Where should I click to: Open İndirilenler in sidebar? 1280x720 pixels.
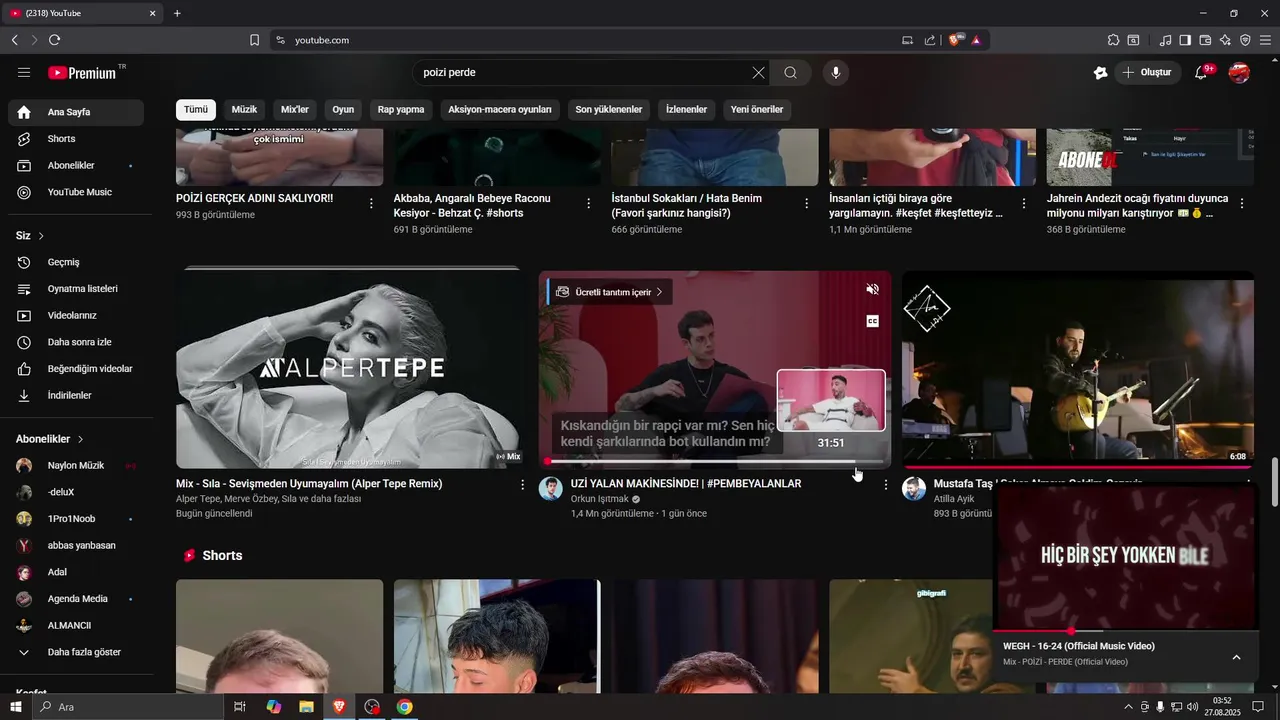coord(76,395)
